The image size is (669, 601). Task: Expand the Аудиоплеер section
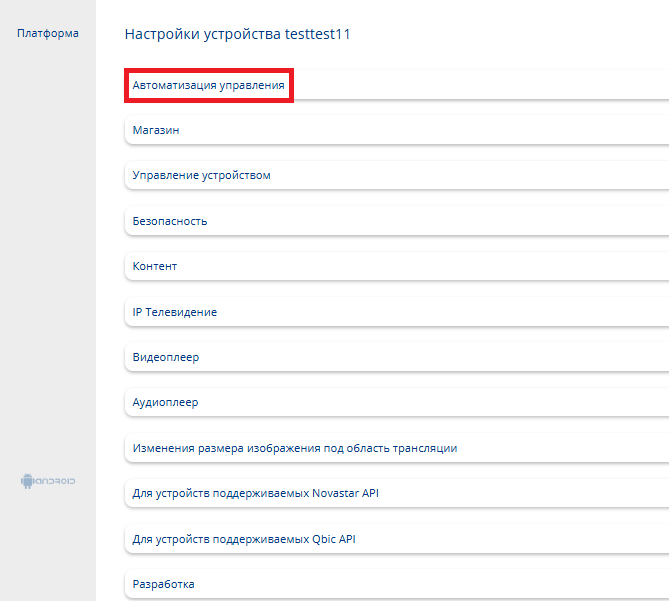tap(165, 402)
